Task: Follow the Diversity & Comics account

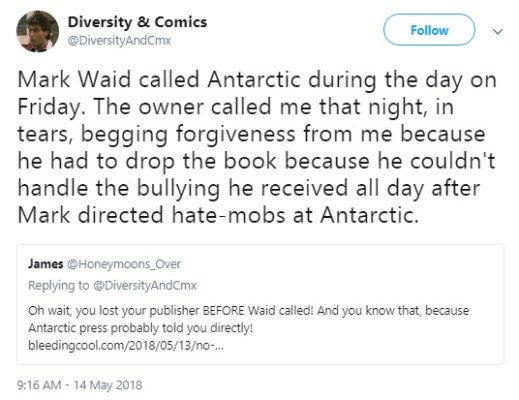Action: coord(429,30)
